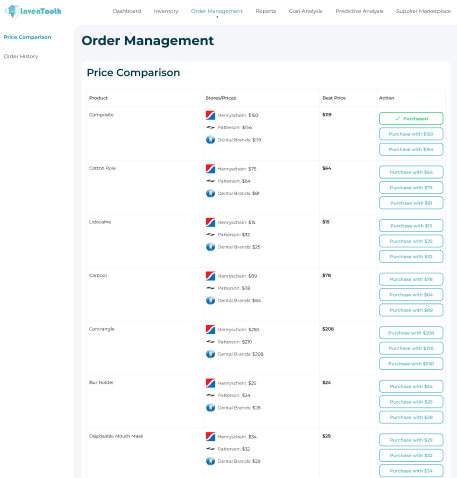Click the last purchase button for Cotton Role
Image resolution: width=457 pixels, height=478 pixels.
coord(411,203)
